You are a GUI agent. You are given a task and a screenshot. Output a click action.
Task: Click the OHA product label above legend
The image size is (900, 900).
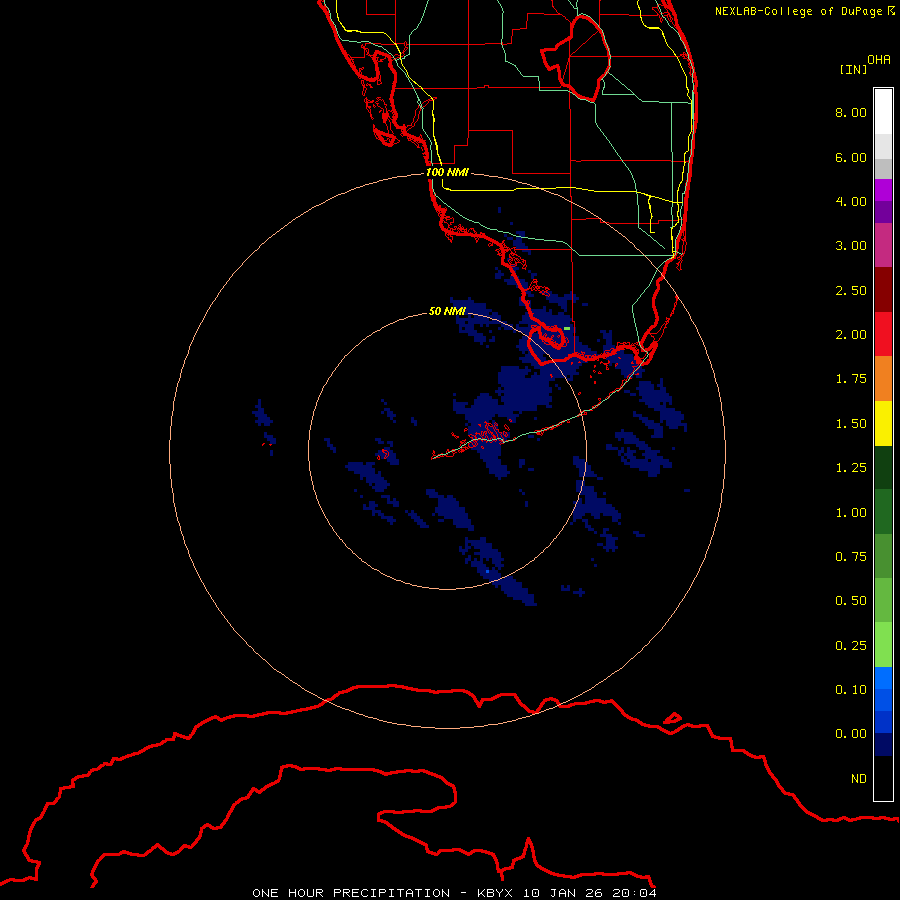point(879,59)
